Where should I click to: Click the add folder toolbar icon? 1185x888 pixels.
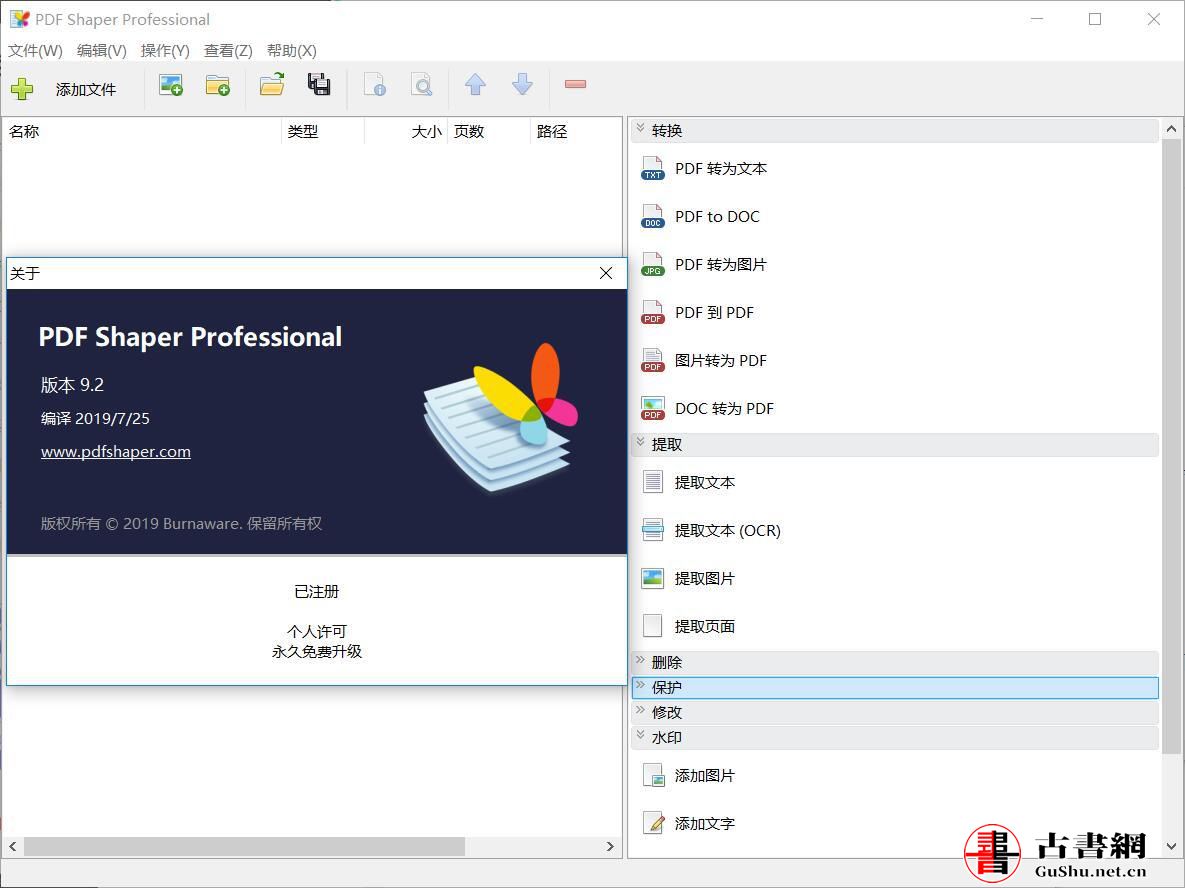click(x=218, y=85)
